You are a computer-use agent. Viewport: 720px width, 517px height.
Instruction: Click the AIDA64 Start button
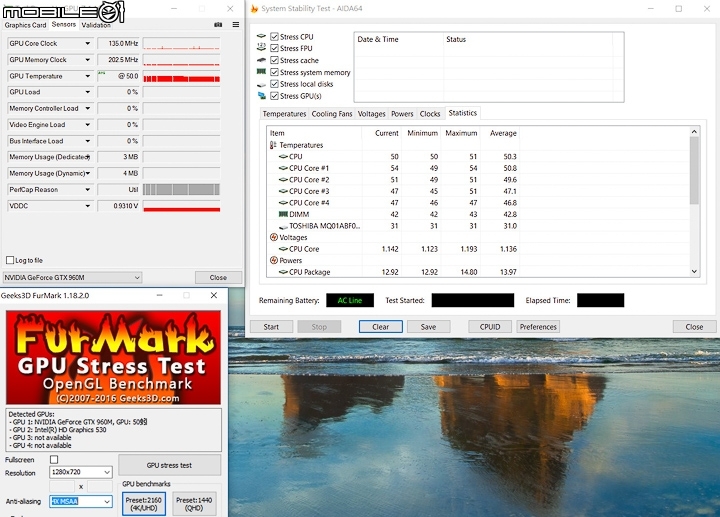click(271, 327)
